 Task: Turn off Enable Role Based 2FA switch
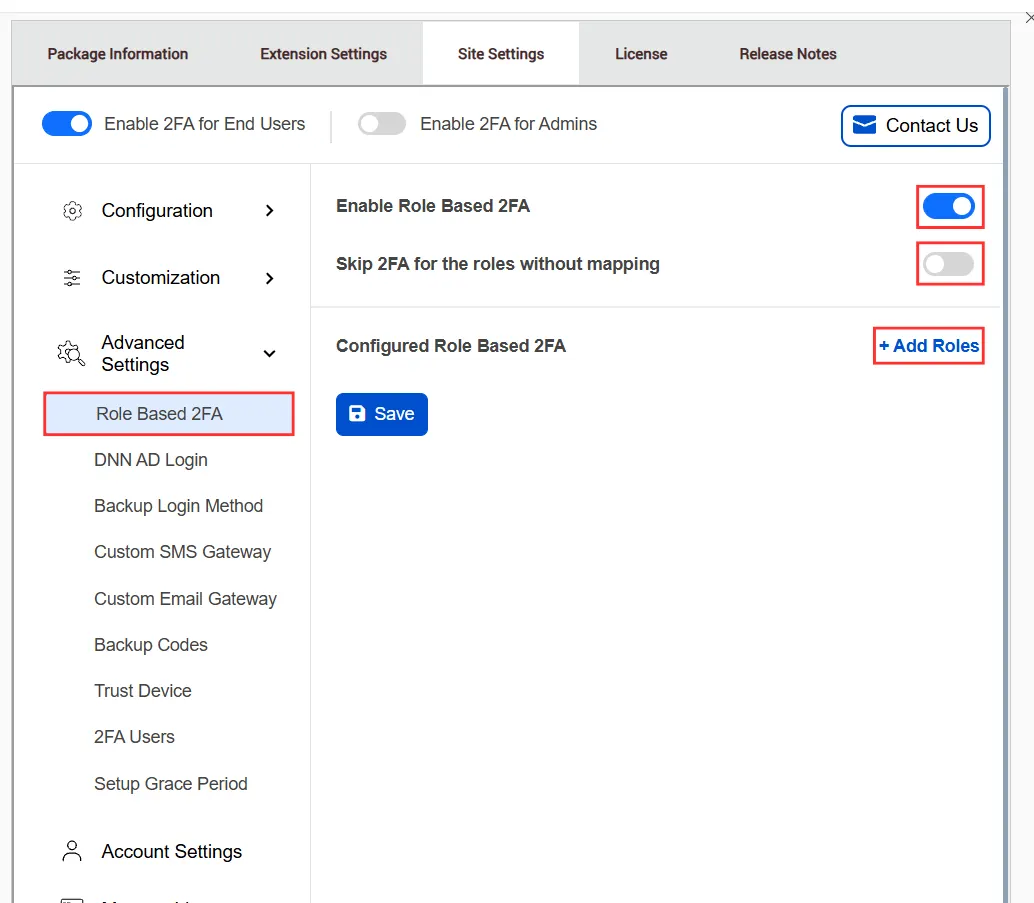point(948,206)
